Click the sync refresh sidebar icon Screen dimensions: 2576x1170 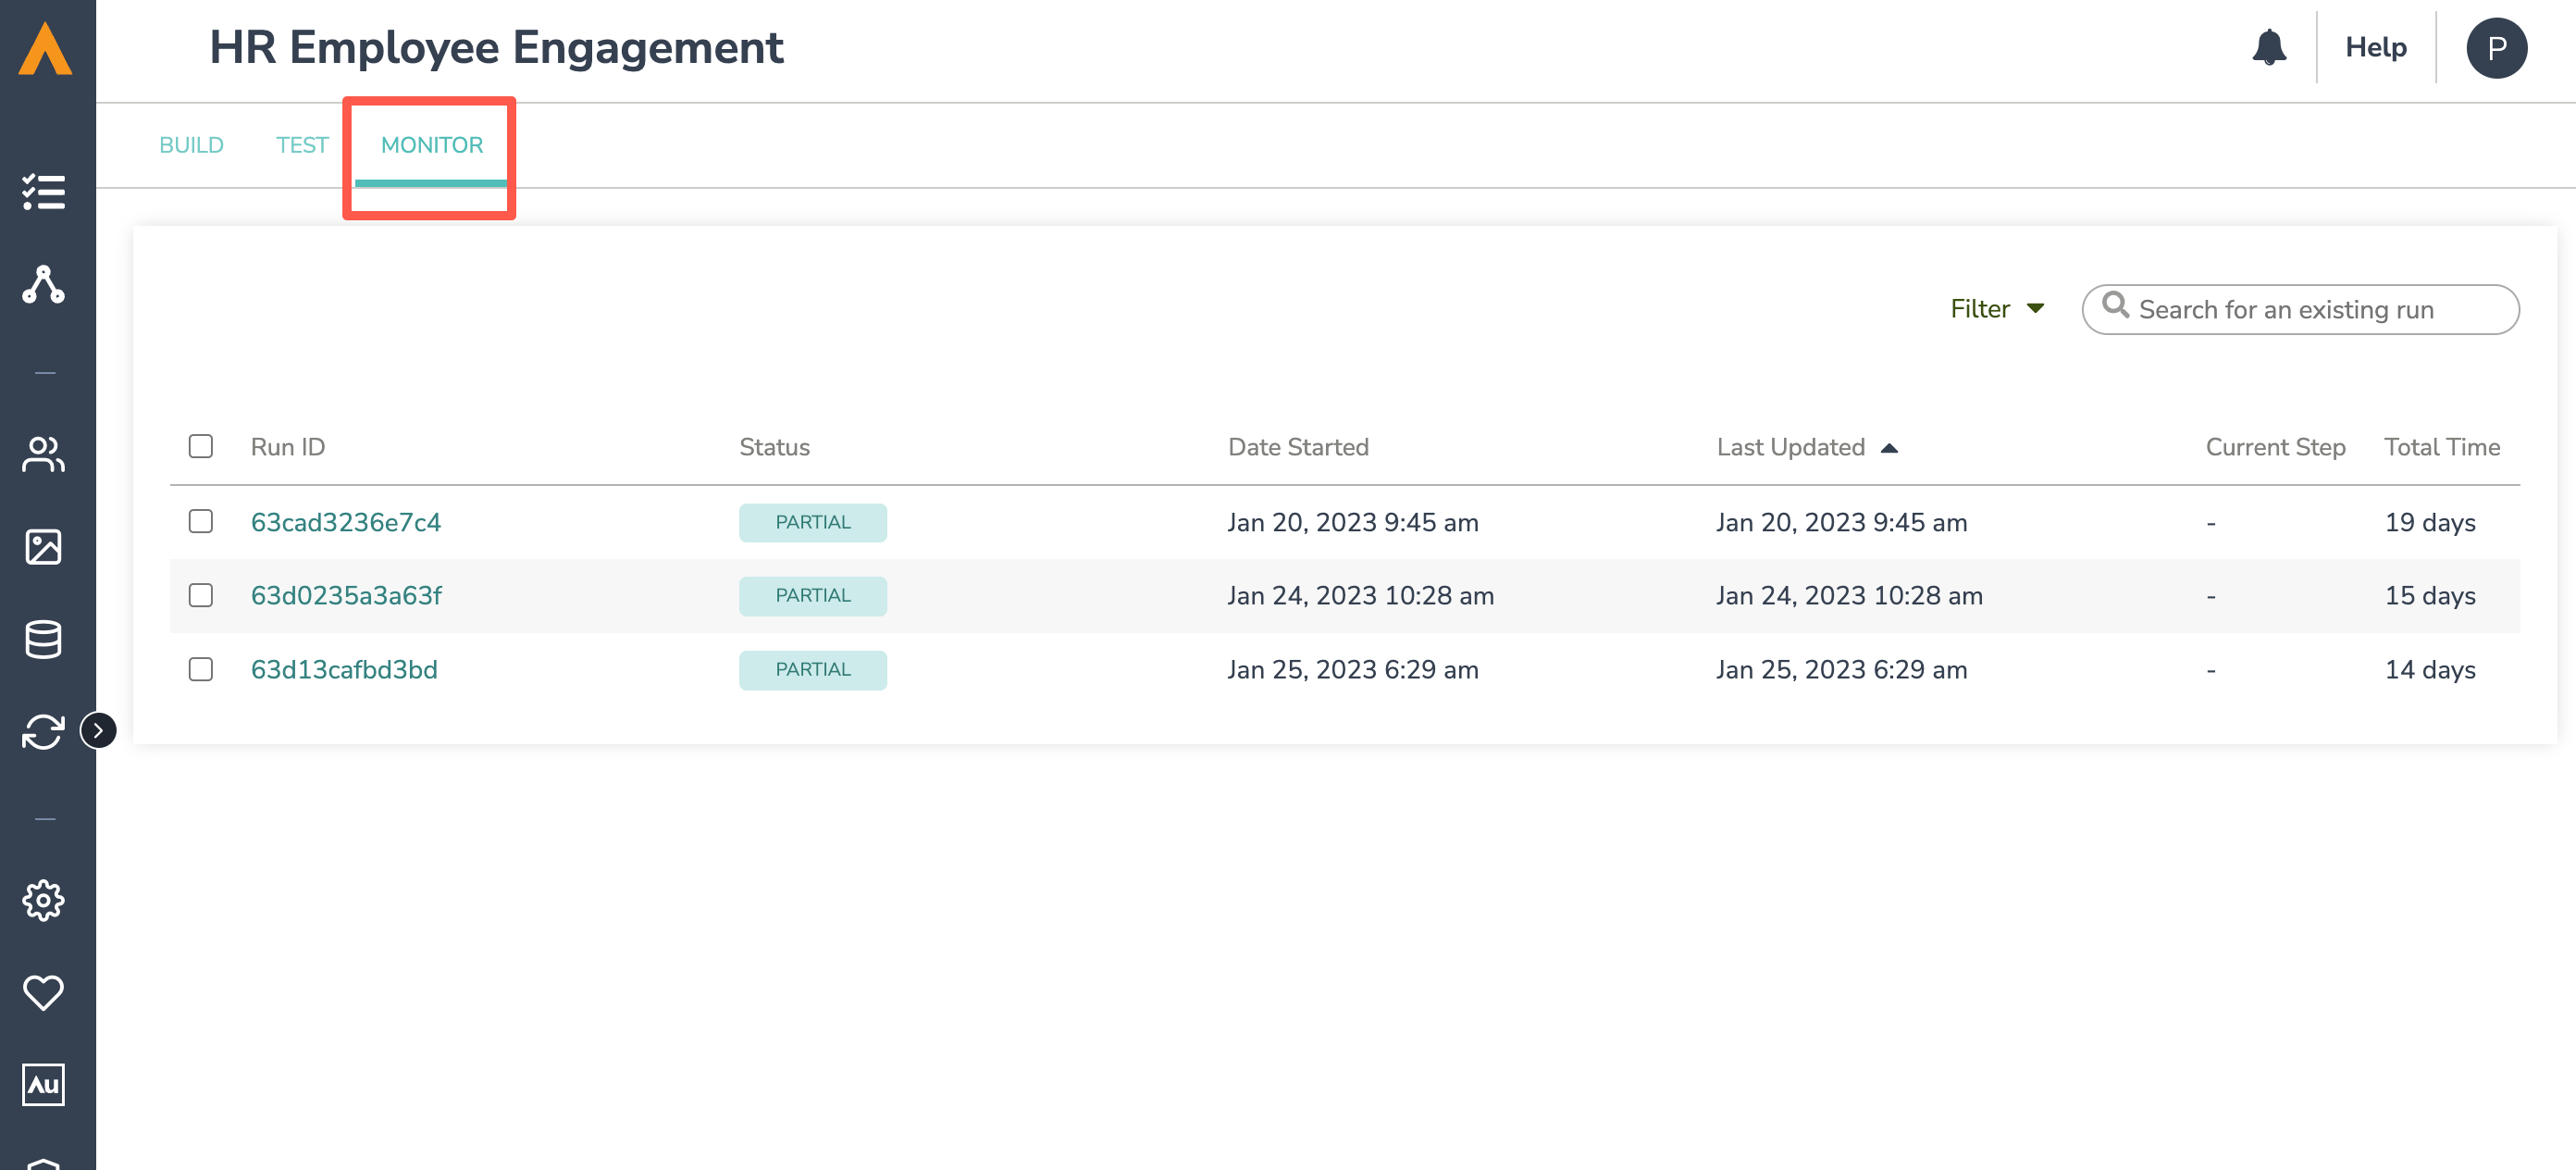point(44,732)
